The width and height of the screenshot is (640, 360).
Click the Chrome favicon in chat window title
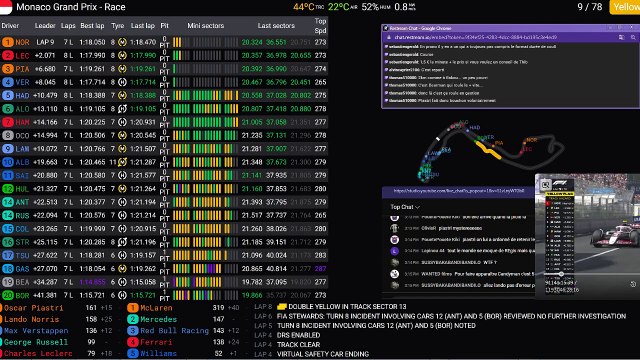pos(385,28)
